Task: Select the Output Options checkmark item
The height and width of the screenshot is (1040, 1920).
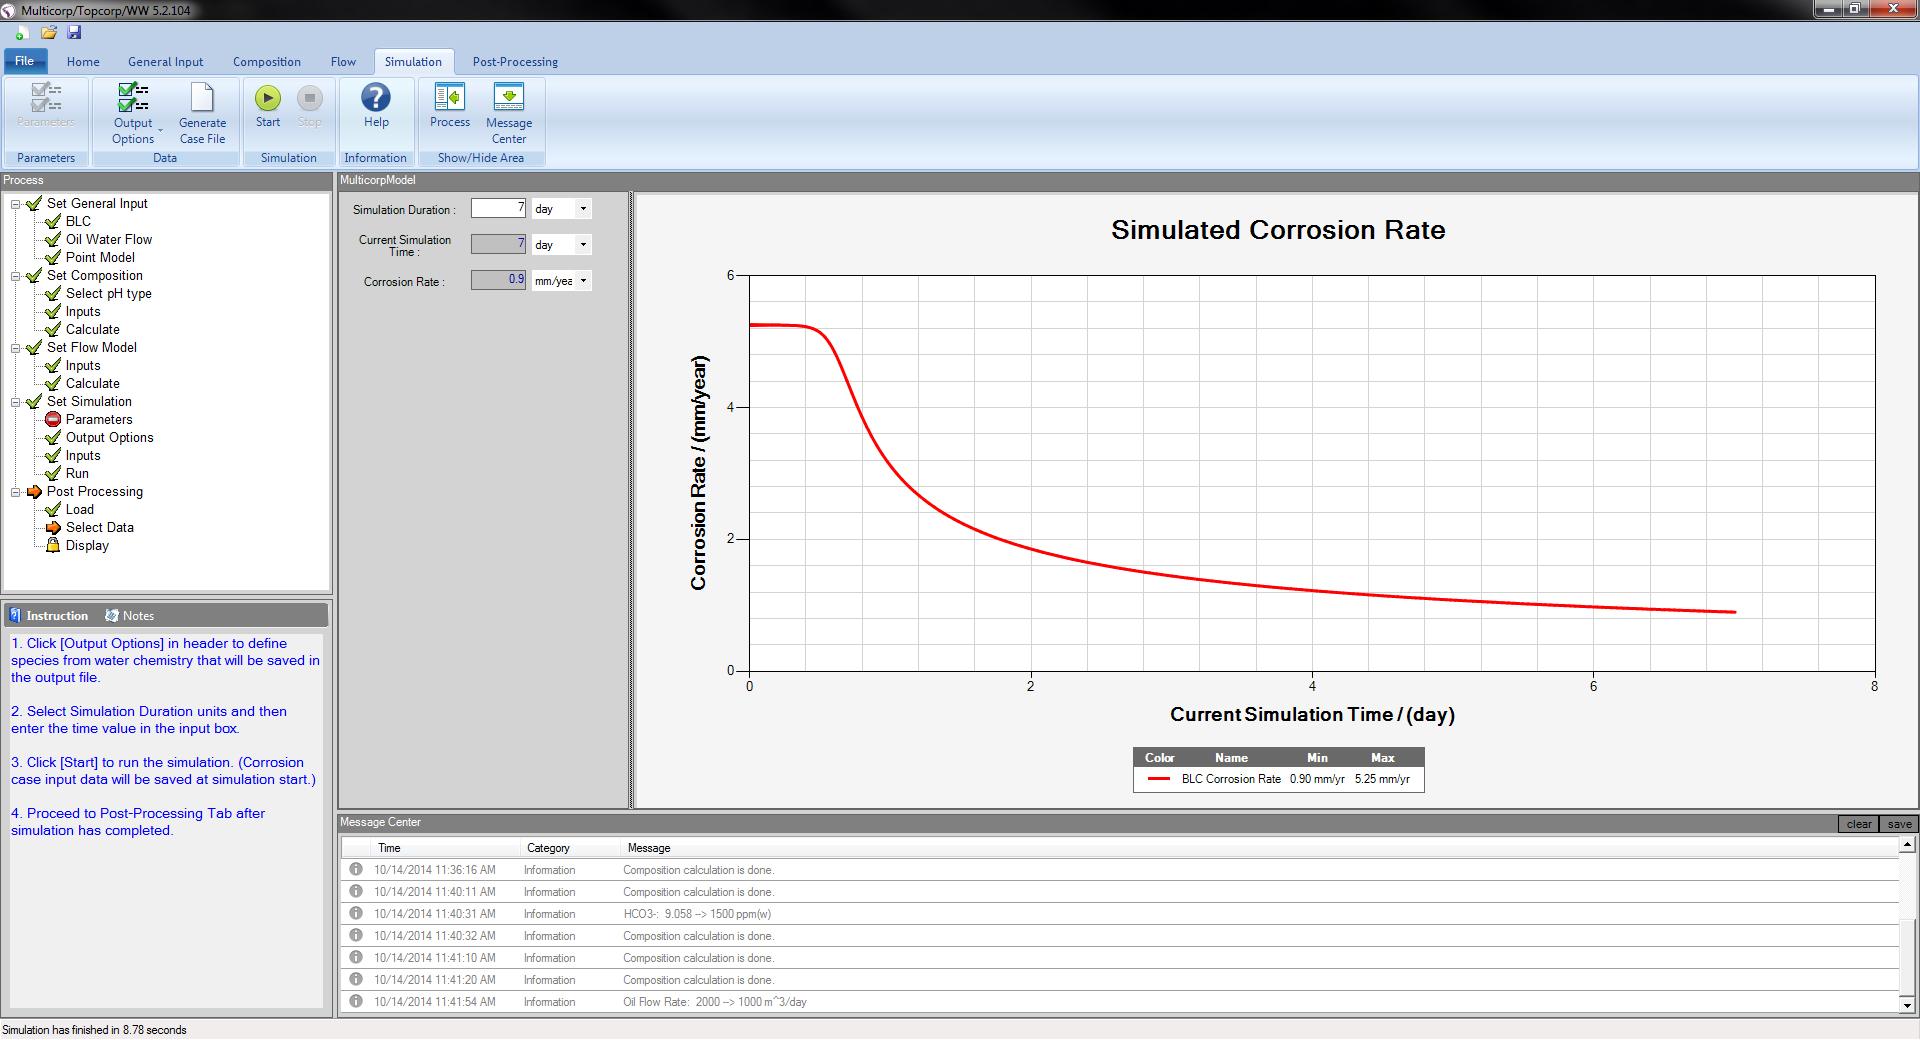Action: tap(53, 437)
